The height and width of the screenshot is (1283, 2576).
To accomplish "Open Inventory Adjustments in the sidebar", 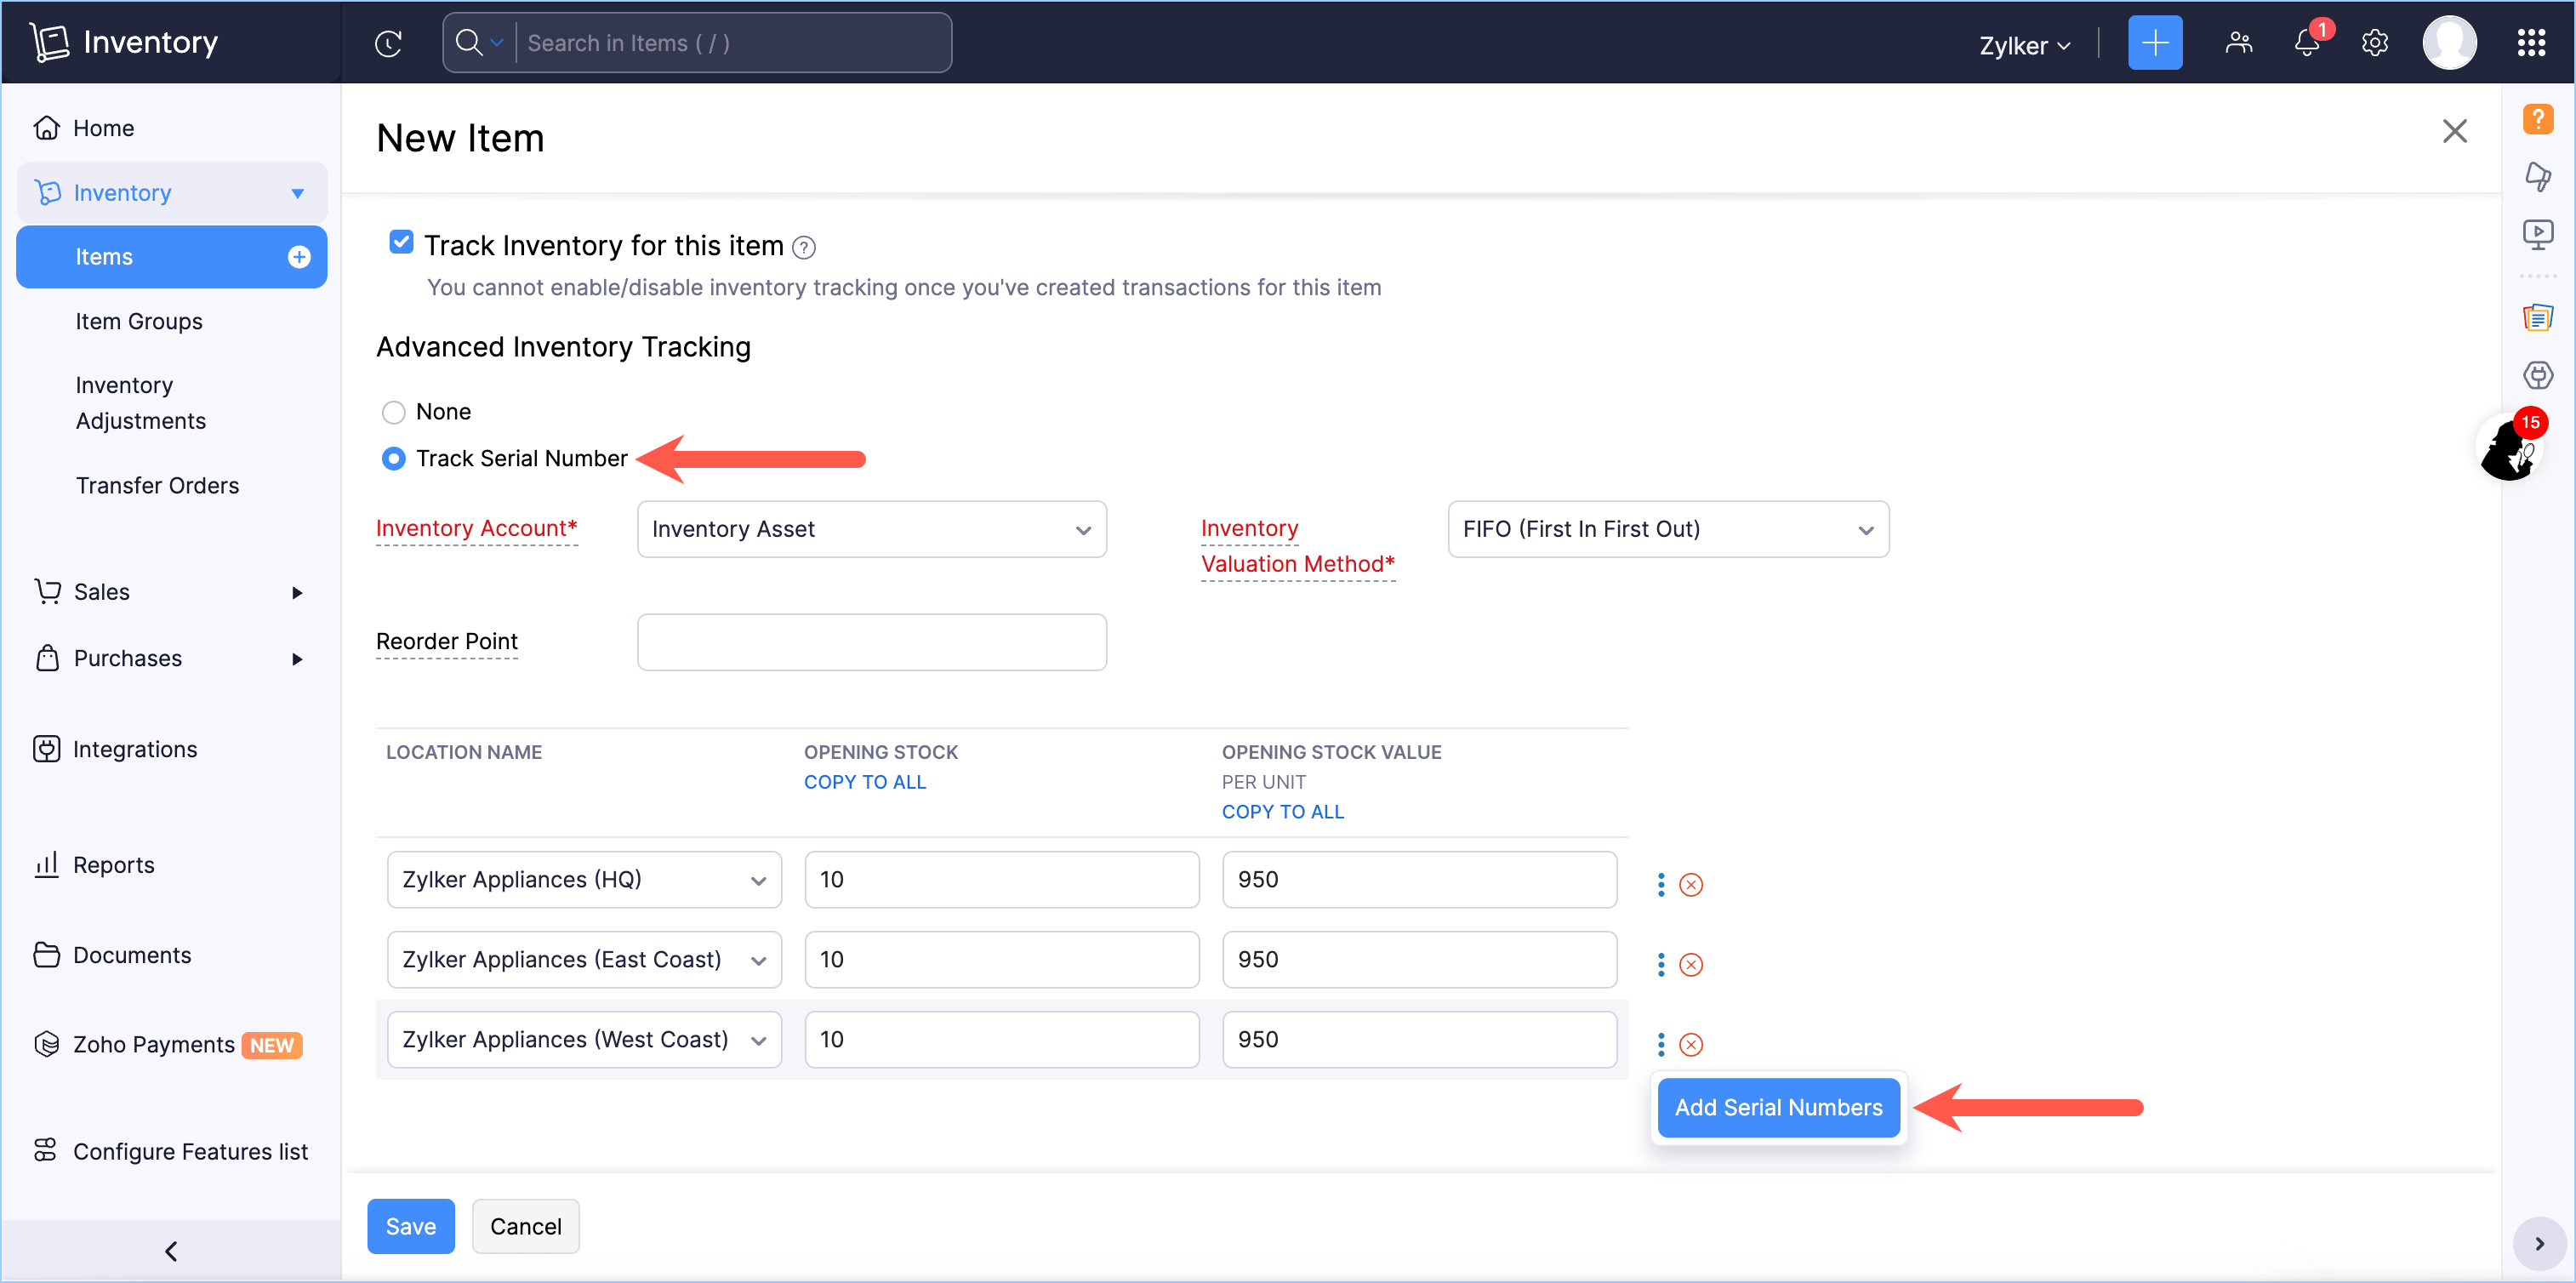I will 140,403.
